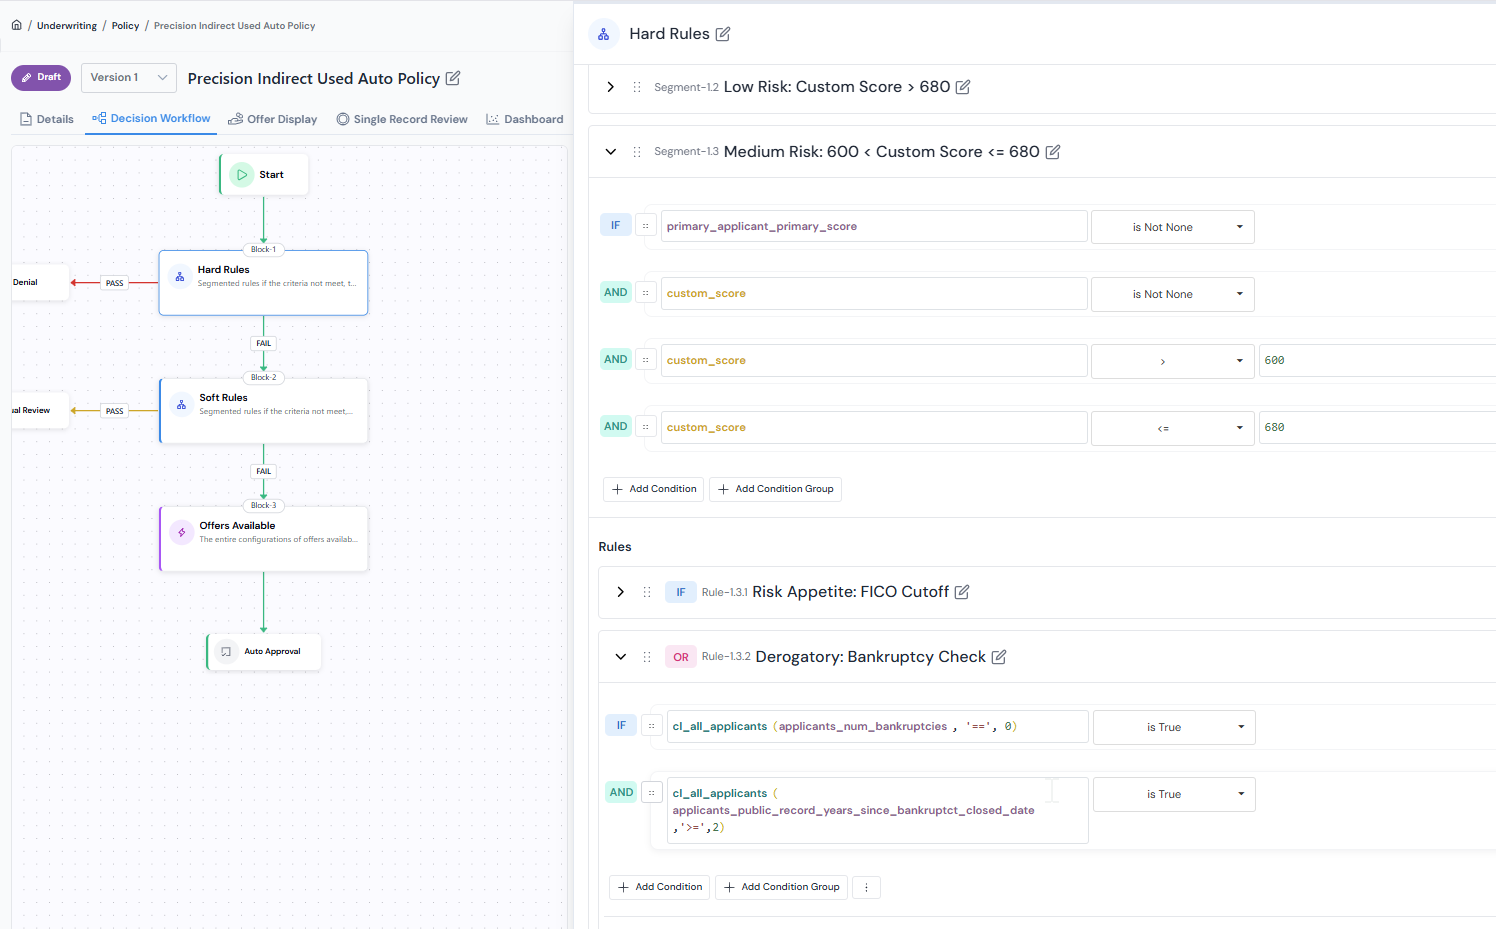The width and height of the screenshot is (1496, 929).
Task: Switch to Details tab
Action: click(47, 119)
